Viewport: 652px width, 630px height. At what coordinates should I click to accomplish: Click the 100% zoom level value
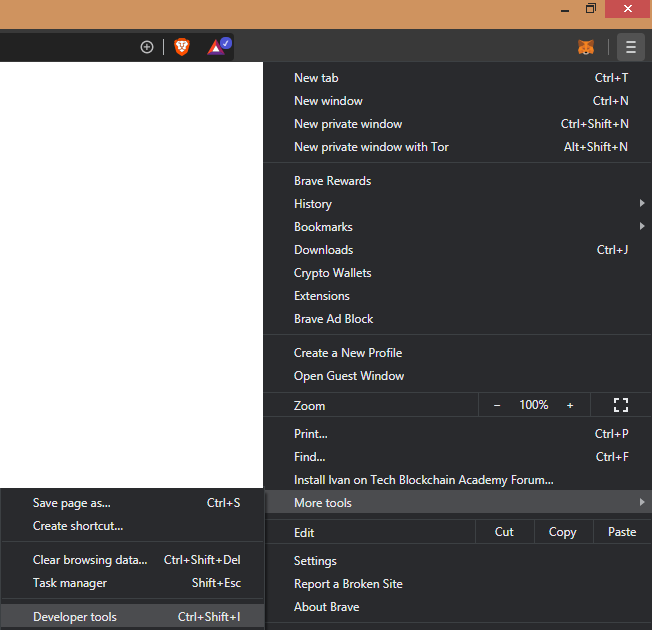click(534, 405)
